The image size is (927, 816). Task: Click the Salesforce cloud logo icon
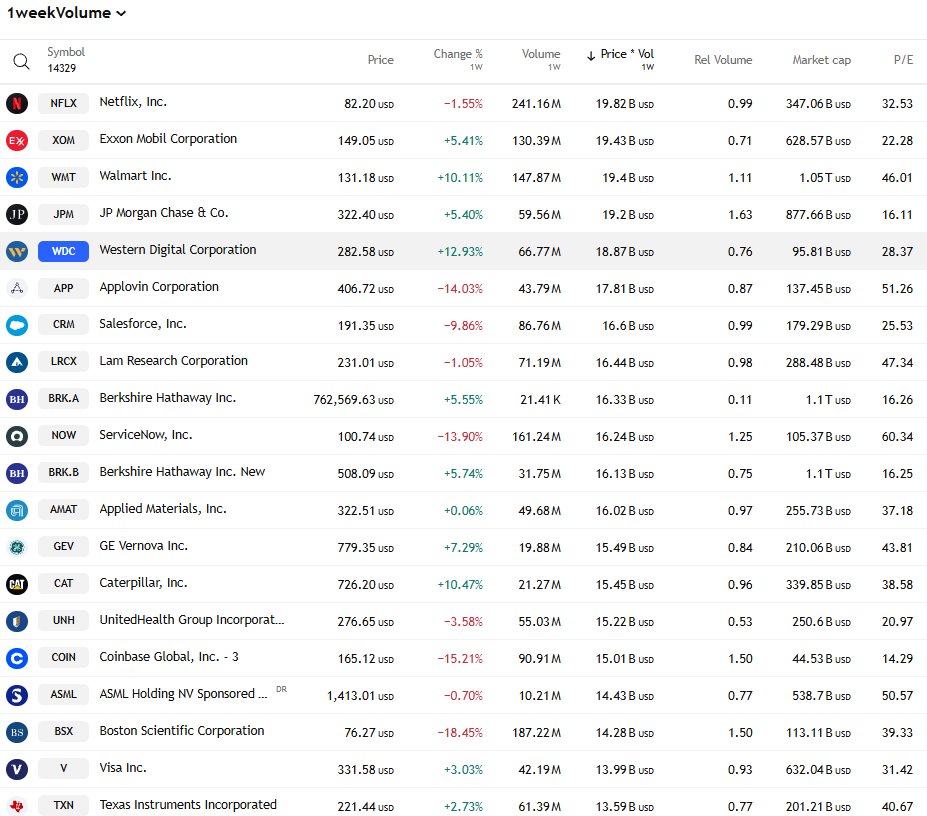(17, 325)
